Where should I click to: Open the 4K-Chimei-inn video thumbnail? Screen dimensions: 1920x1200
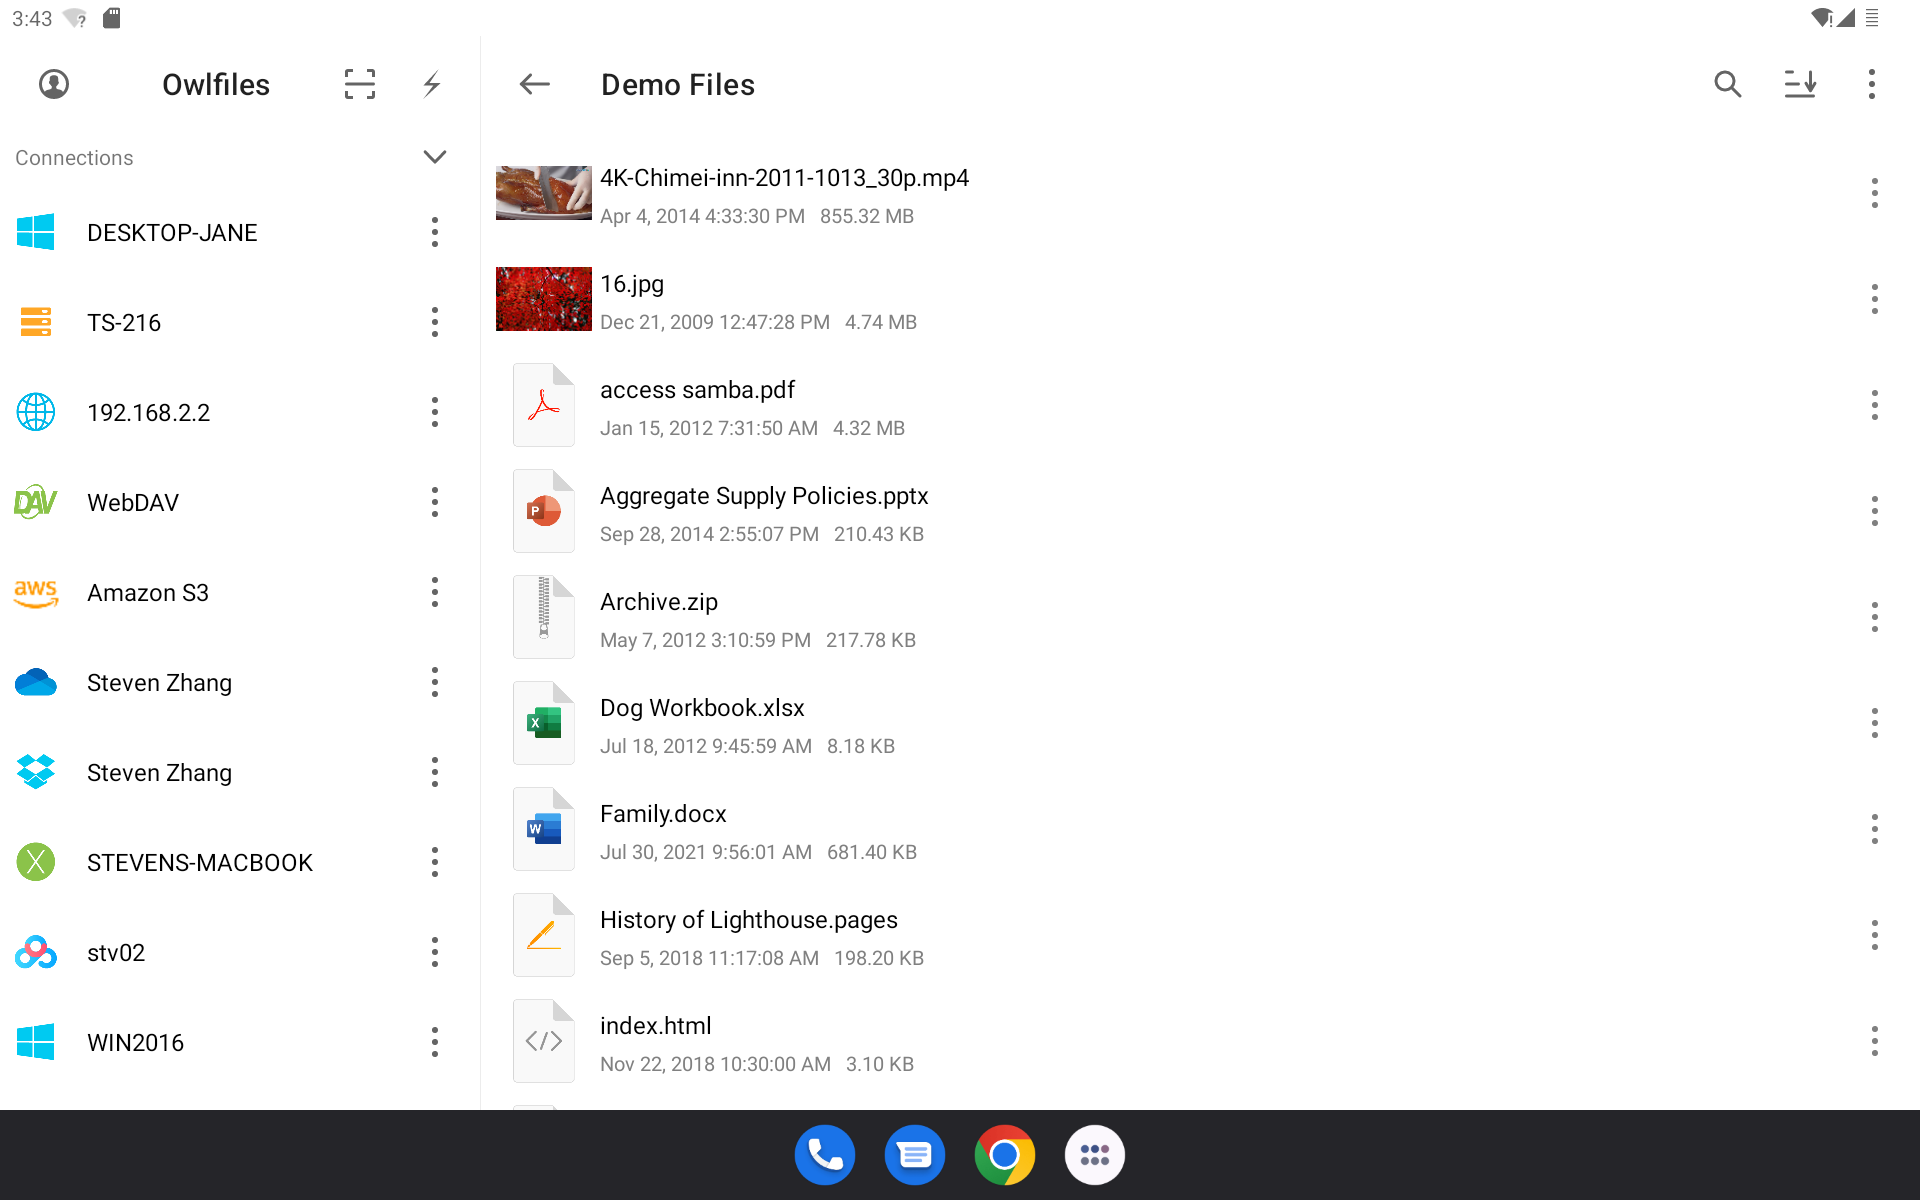click(x=544, y=193)
